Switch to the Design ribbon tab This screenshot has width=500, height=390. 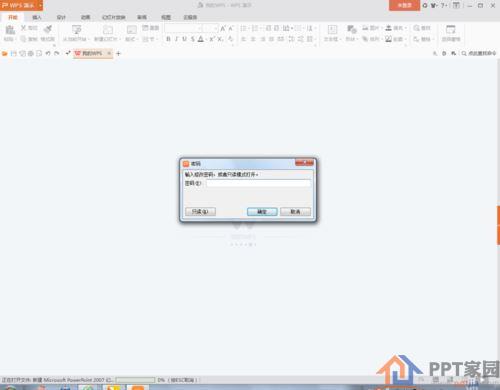[x=61, y=17]
